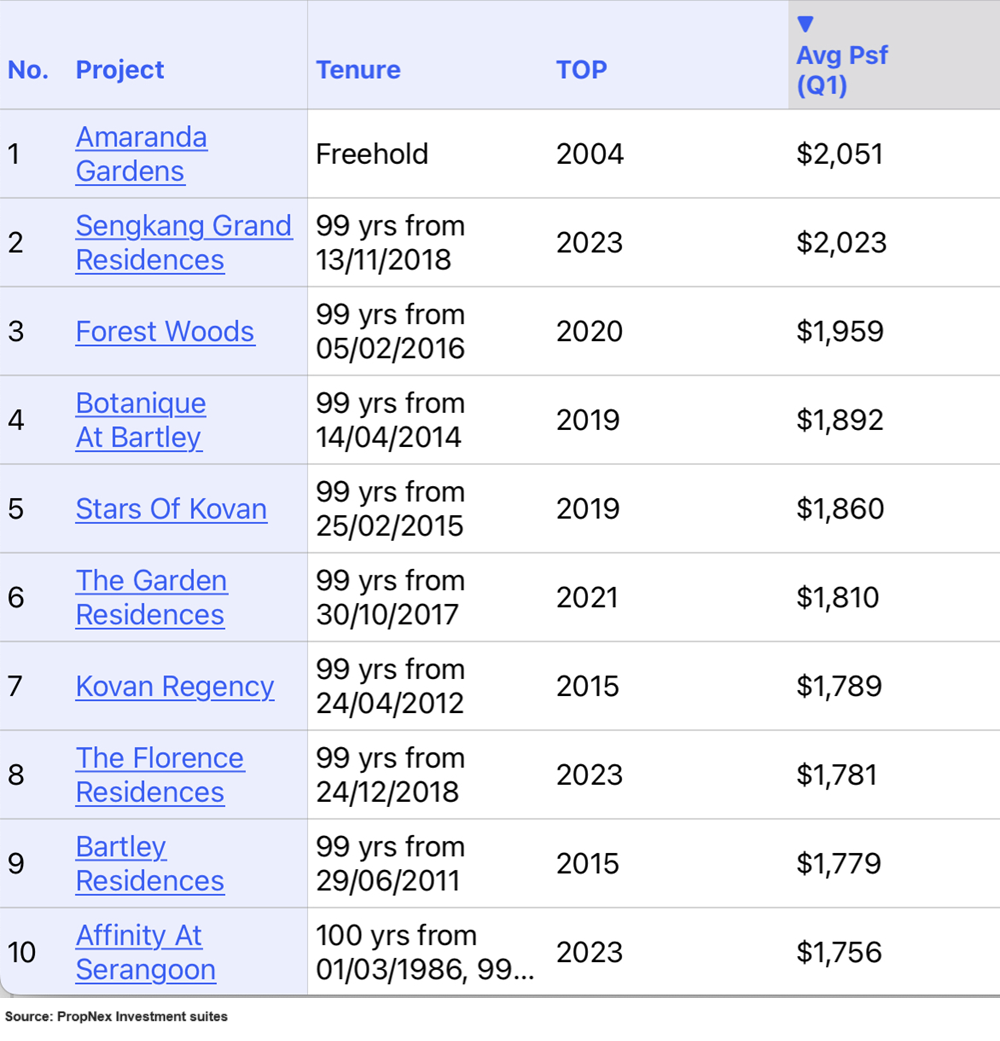Select the $1,756 price cell in row 10
The image size is (1000, 1041).
point(838,952)
